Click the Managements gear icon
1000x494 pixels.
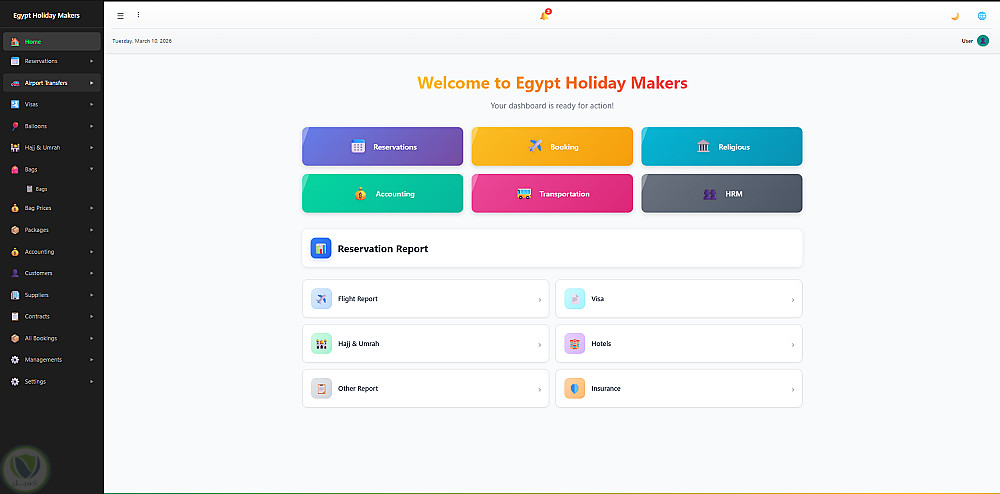[x=15, y=360]
